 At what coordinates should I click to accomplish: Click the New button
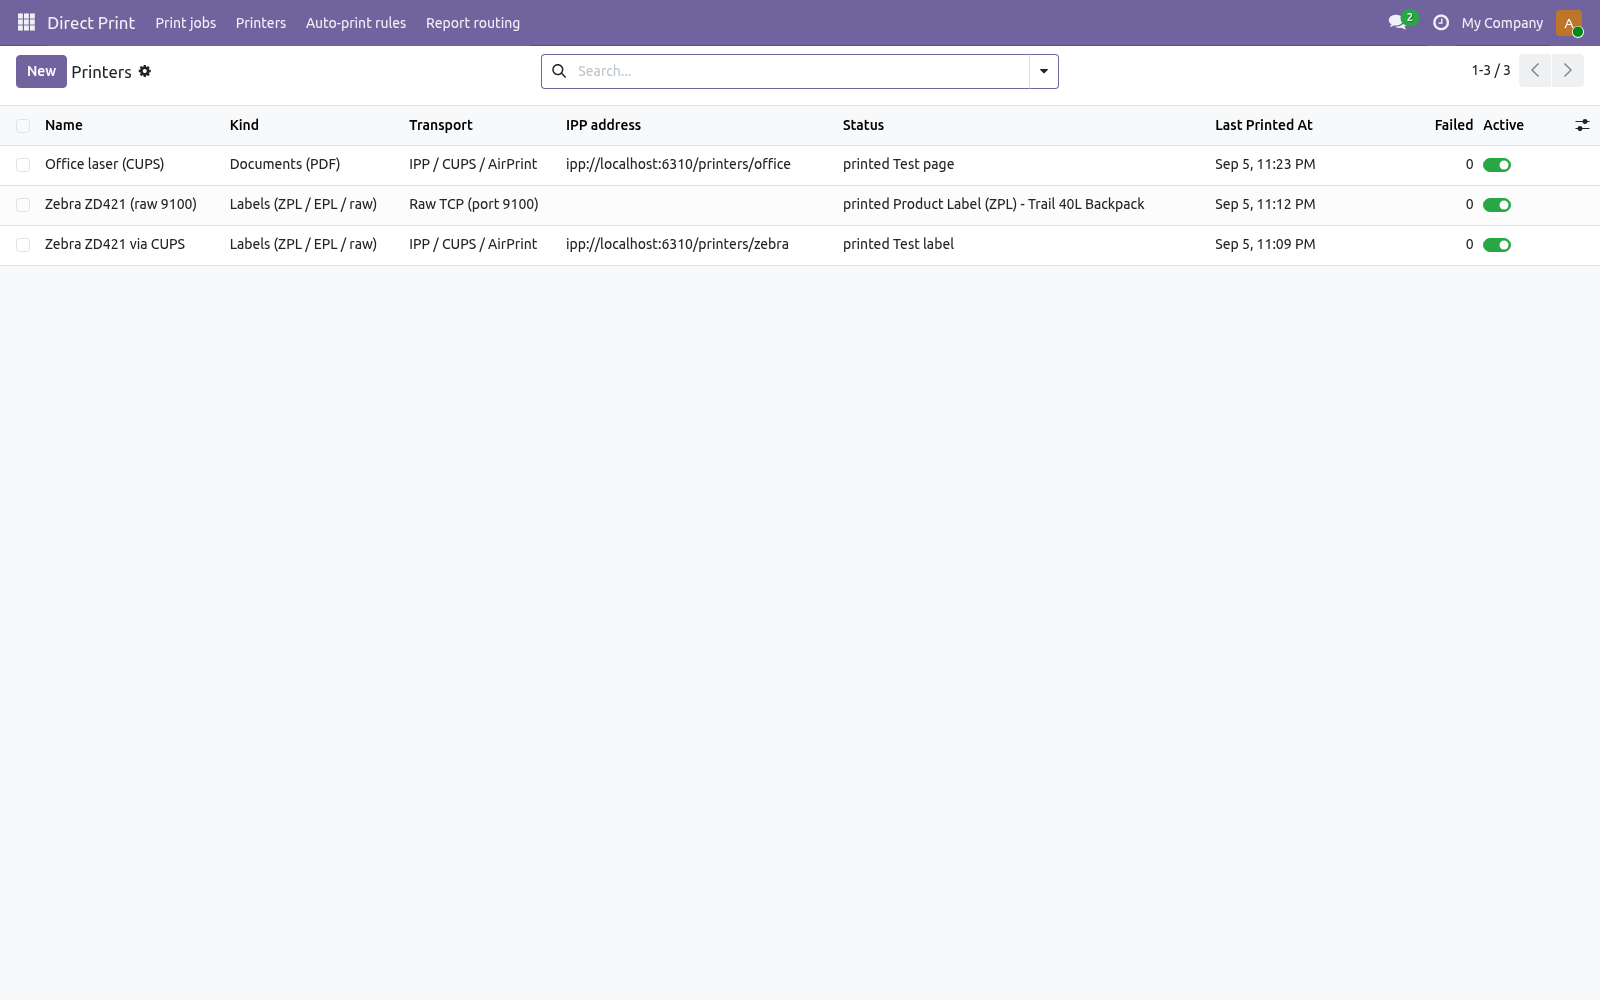pos(41,71)
